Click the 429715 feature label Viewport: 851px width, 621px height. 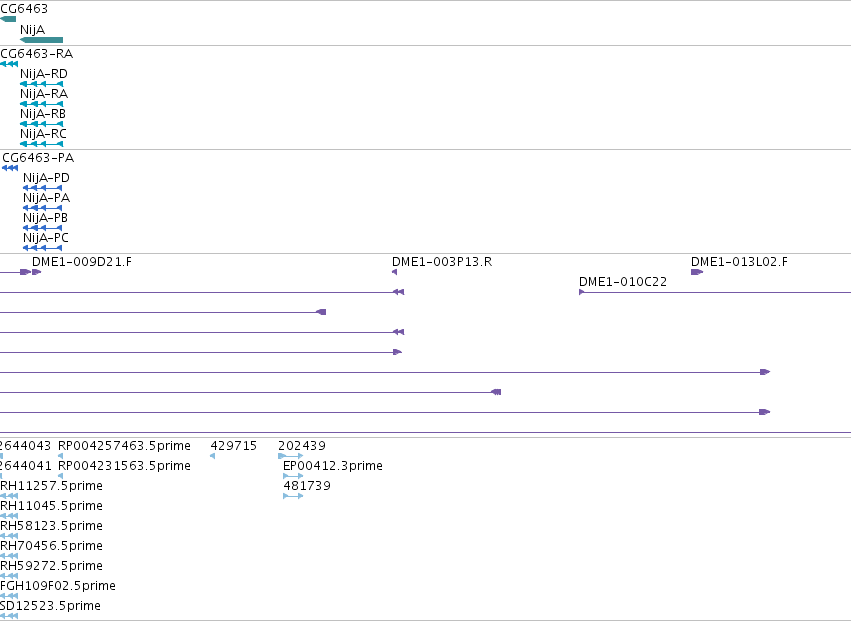233,446
